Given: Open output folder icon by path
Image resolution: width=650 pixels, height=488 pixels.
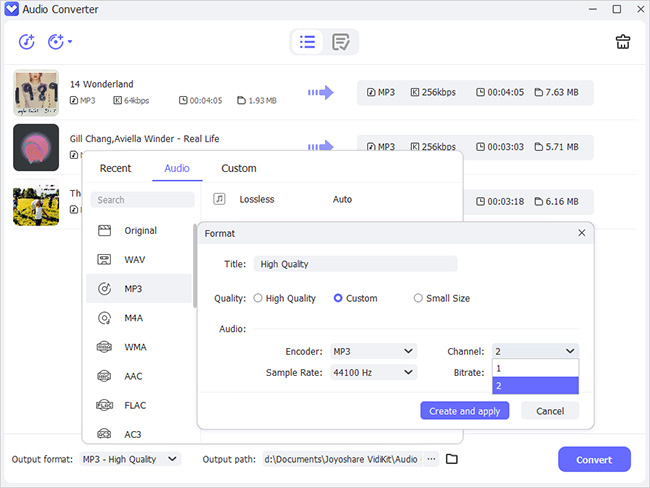Looking at the screenshot, I should pyautogui.click(x=452, y=459).
